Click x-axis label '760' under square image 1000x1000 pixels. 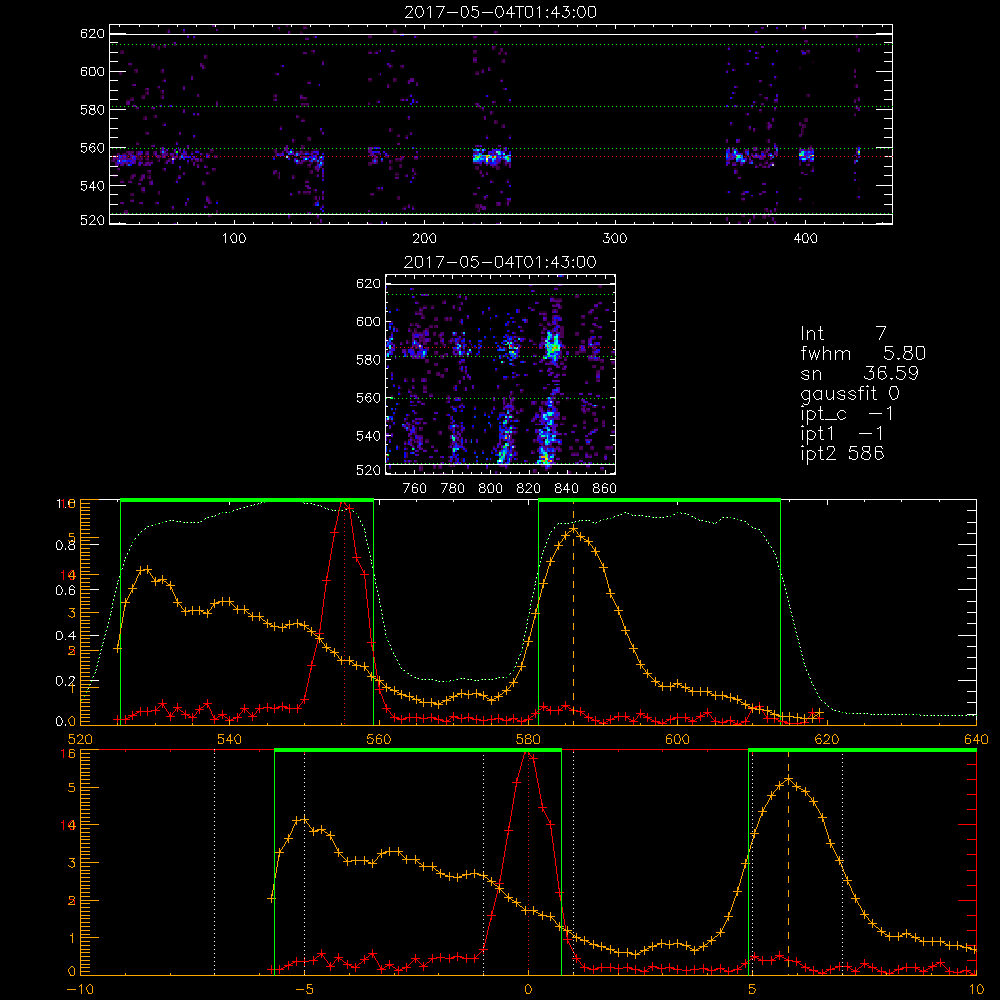(415, 489)
